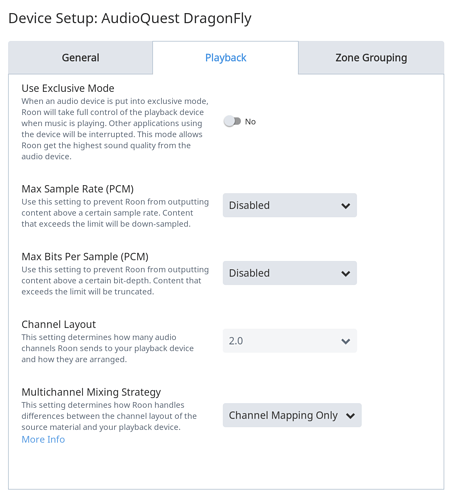Click the chevron arrow on the Max Bits Per Sample box

point(346,274)
